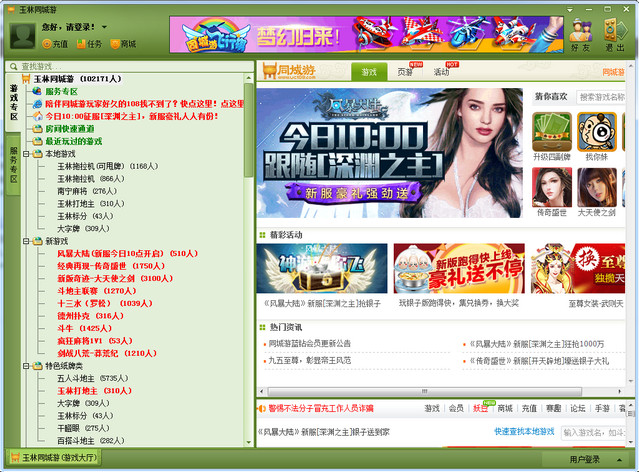
Task: Click the 搜索游戏名称 search field
Action: (x=601, y=97)
